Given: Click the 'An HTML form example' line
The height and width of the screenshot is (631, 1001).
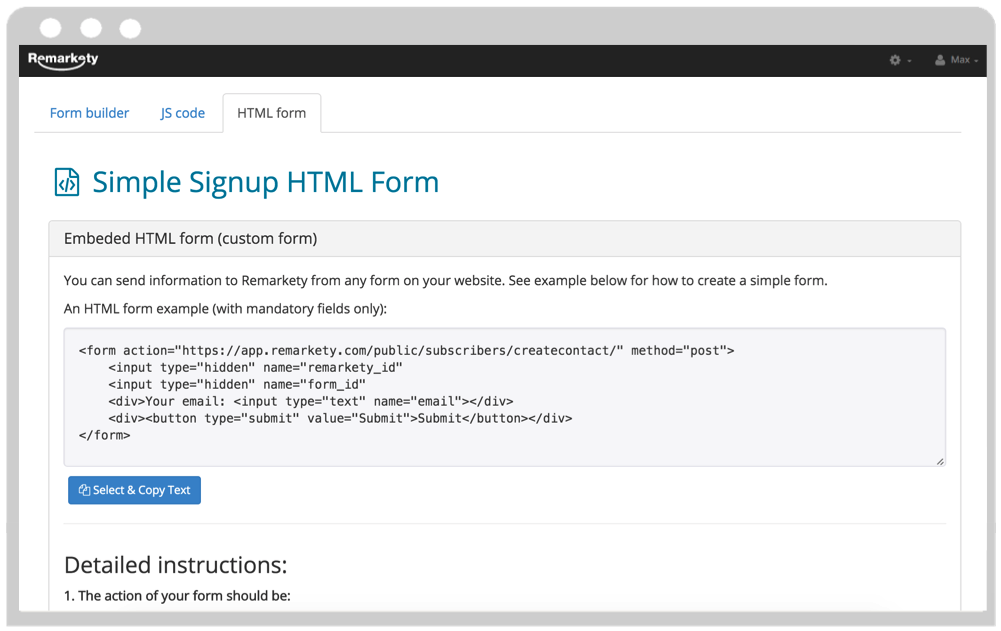Looking at the screenshot, I should click(x=225, y=309).
